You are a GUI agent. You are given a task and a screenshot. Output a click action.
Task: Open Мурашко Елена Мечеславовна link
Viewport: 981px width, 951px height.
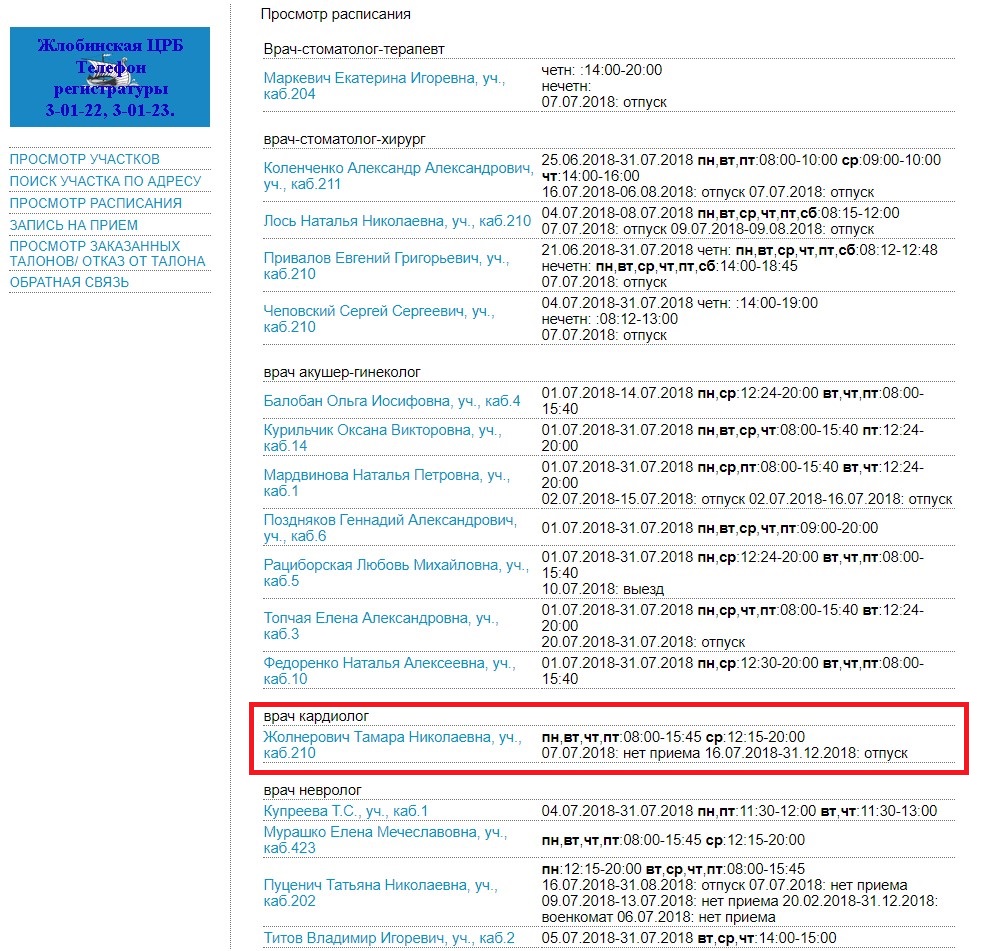tap(385, 840)
